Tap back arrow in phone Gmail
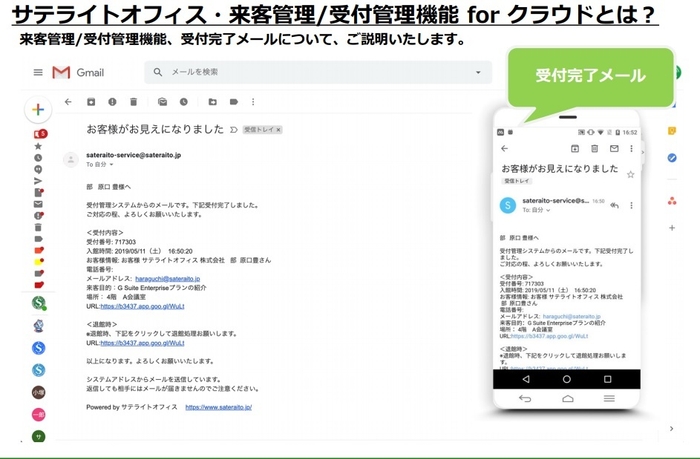Viewport: 700px width, 459px height. tap(504, 149)
